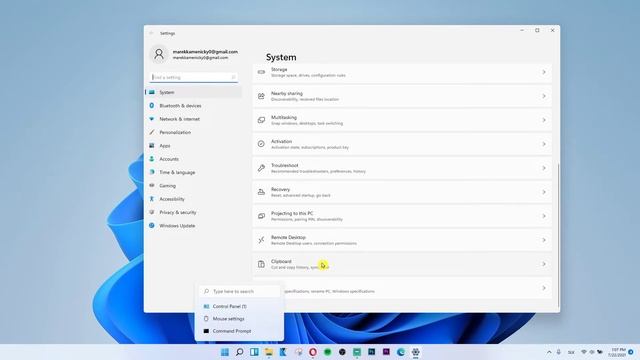Screen dimensions: 640x360
Task: Click the blue K app taskbar icon
Action: tap(283, 352)
